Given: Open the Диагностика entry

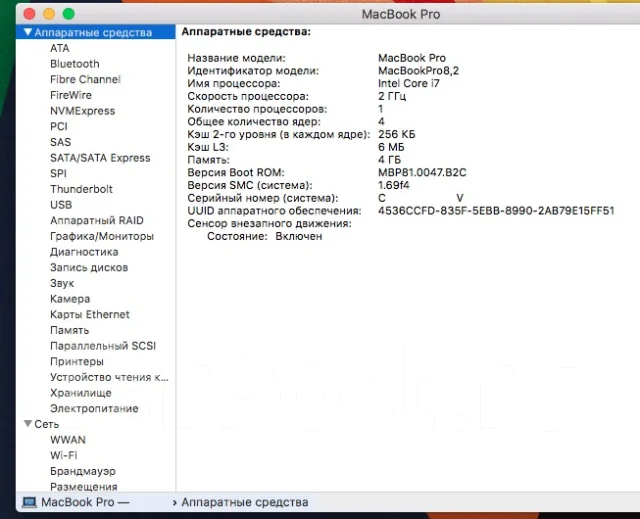Looking at the screenshot, I should [x=84, y=252].
